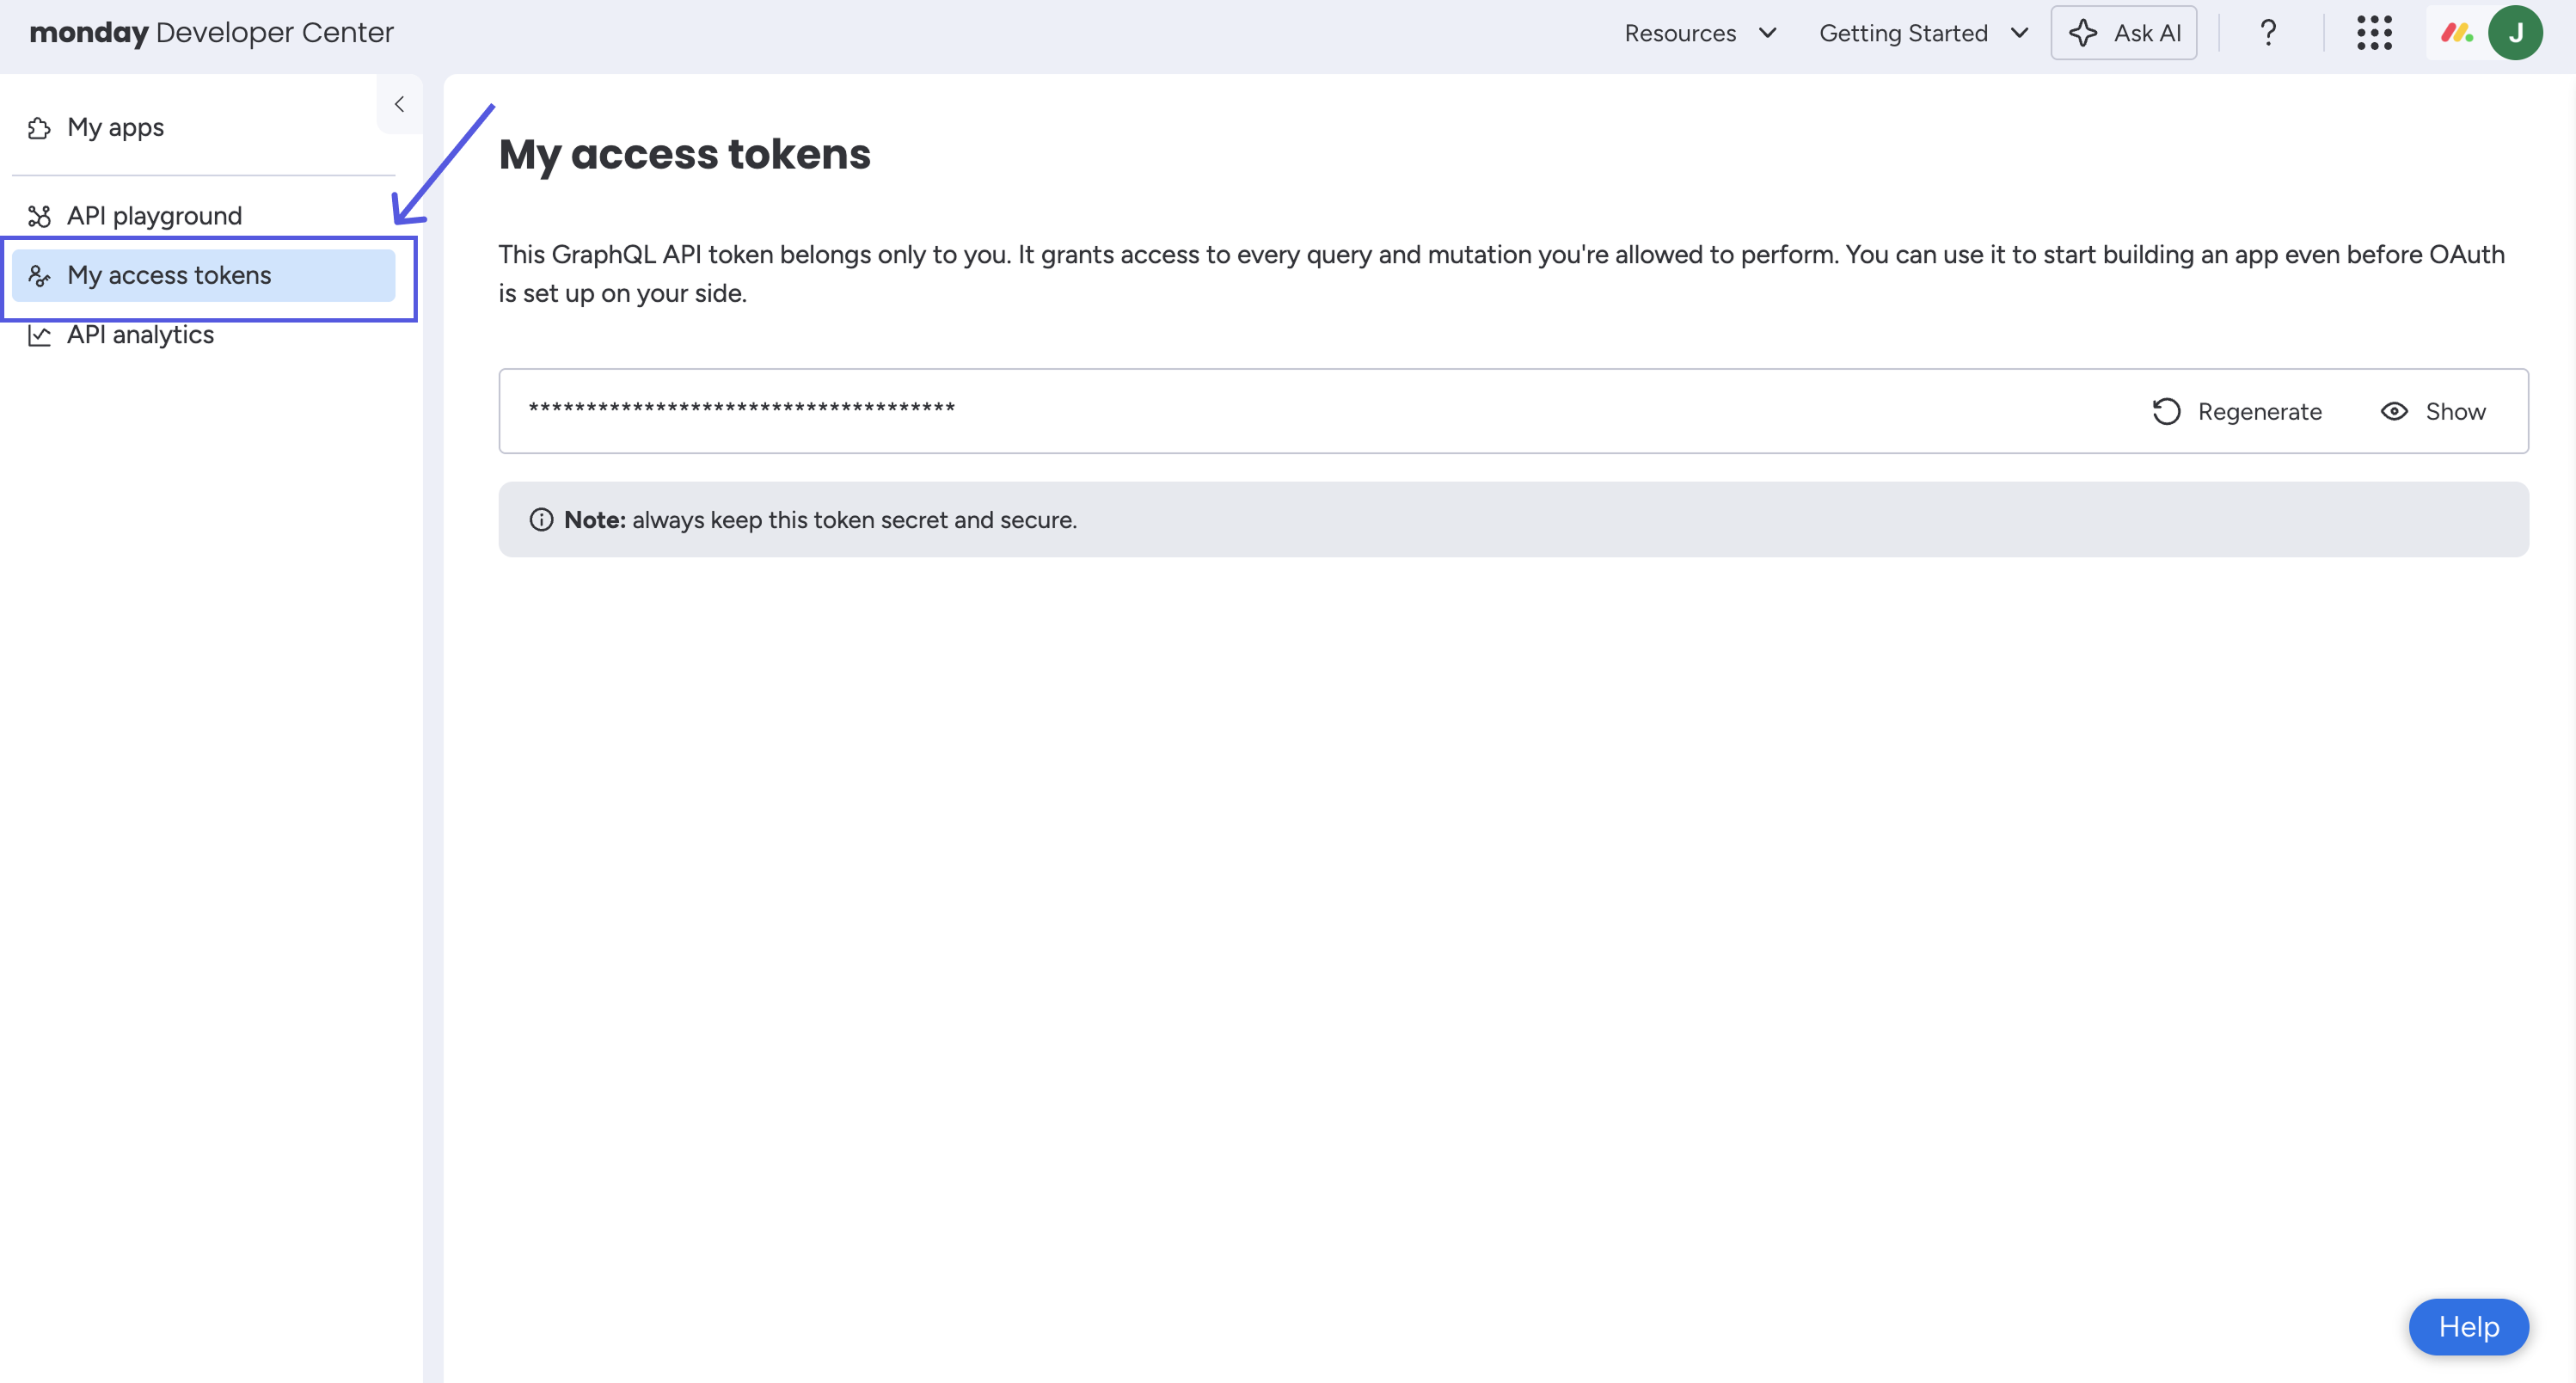
Task: Click the API analytics chart icon
Action: point(39,335)
